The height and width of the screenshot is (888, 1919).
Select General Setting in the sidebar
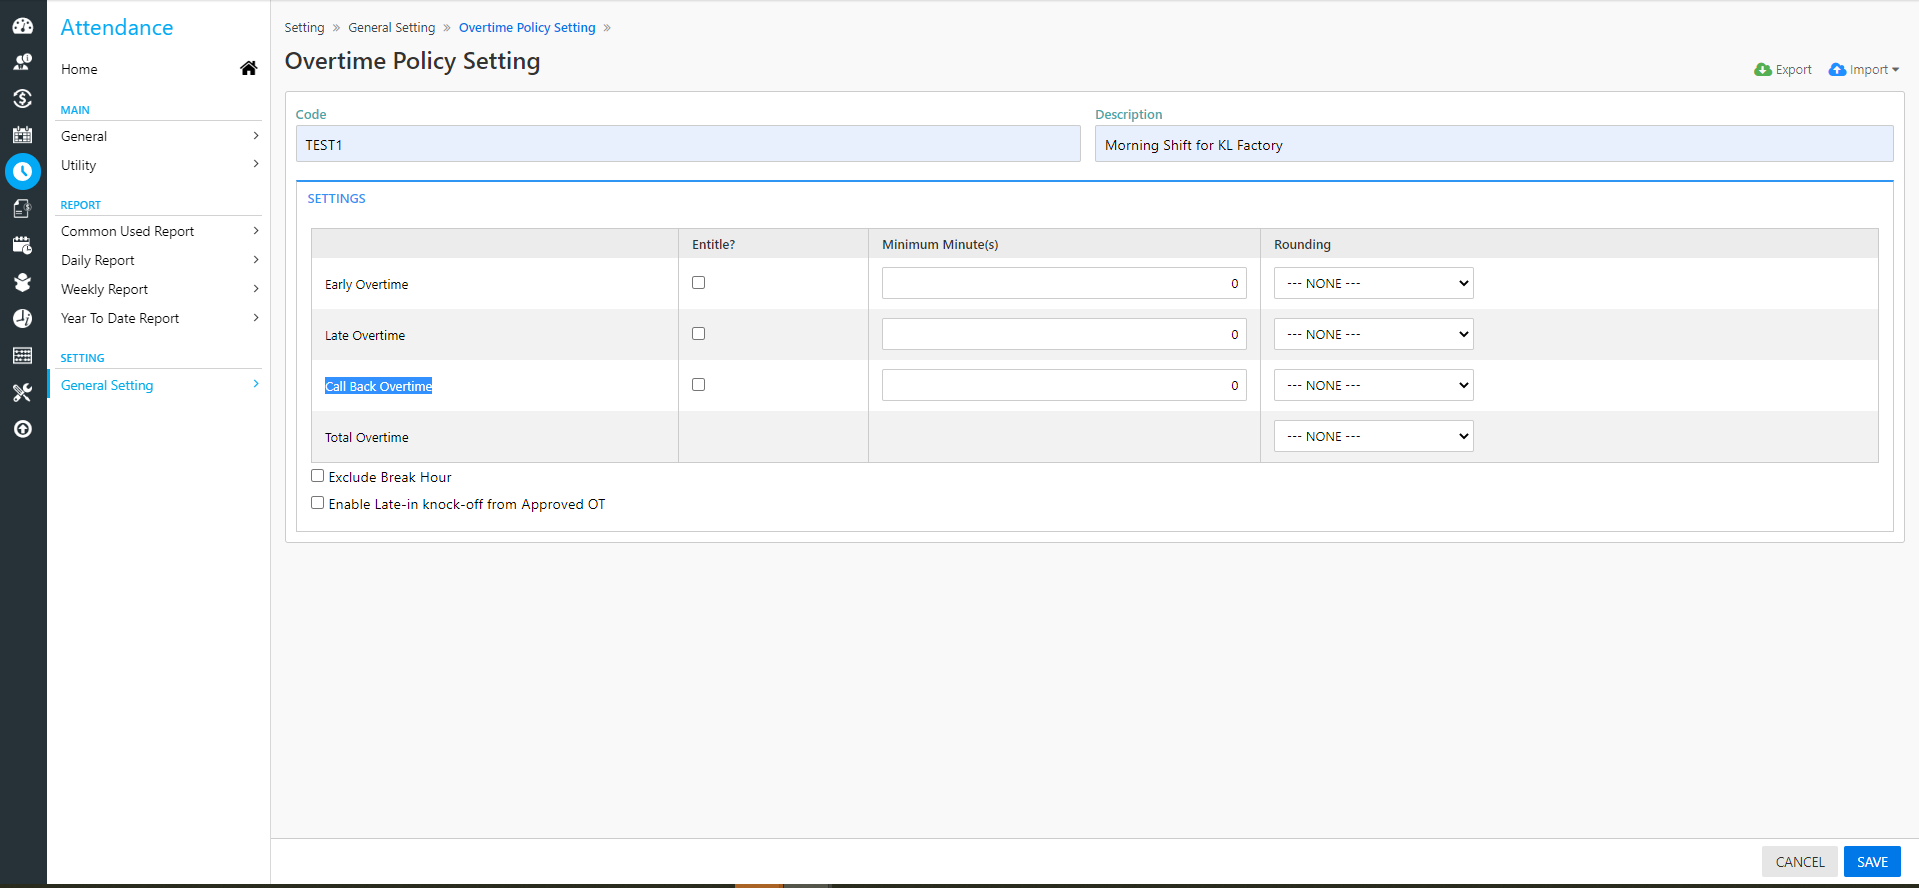tap(158, 385)
